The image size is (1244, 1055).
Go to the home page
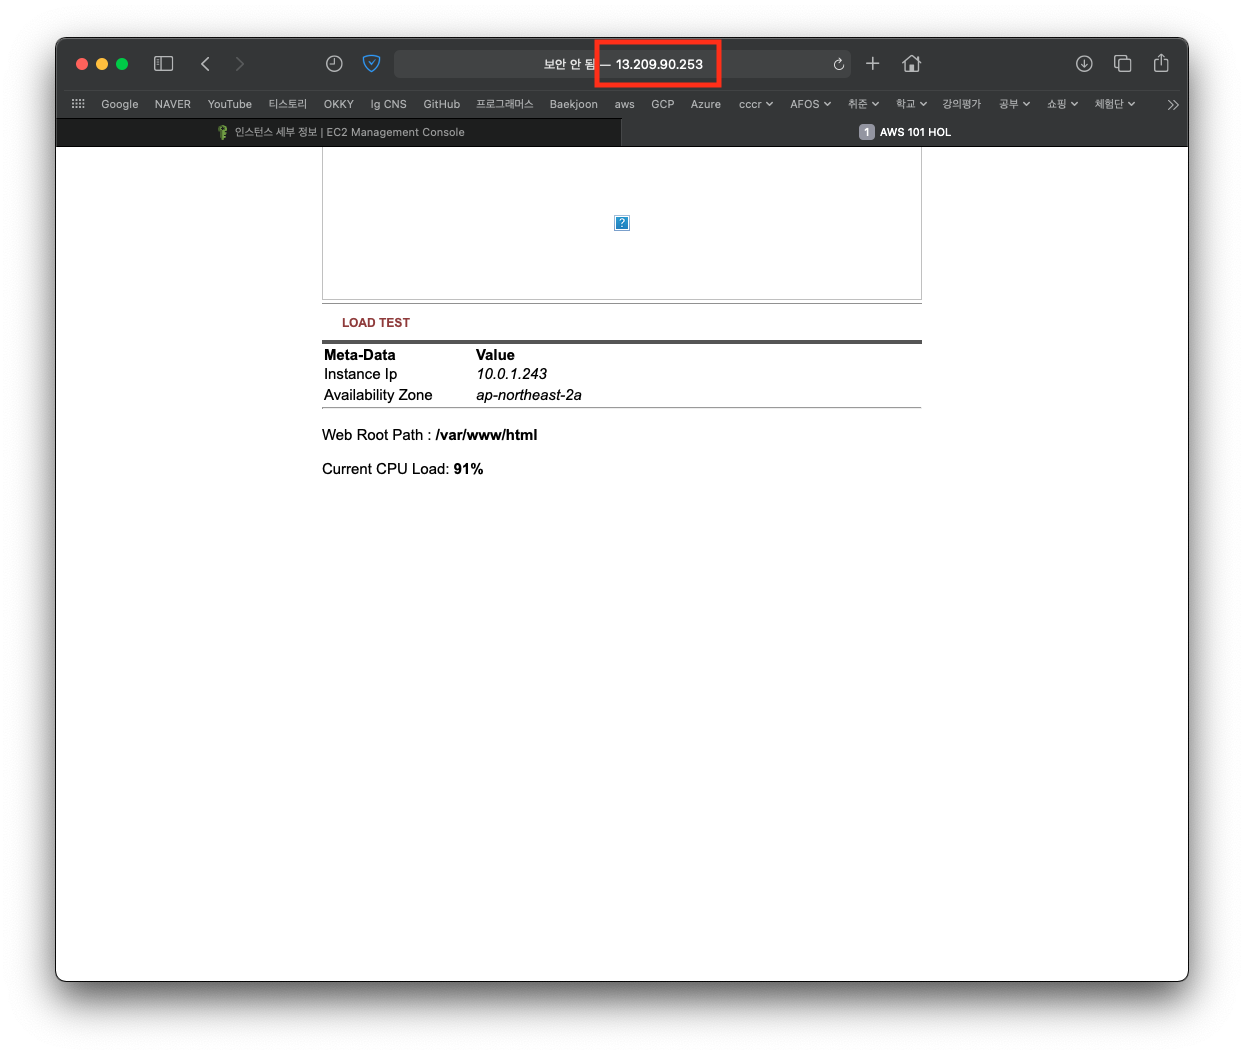tap(911, 64)
